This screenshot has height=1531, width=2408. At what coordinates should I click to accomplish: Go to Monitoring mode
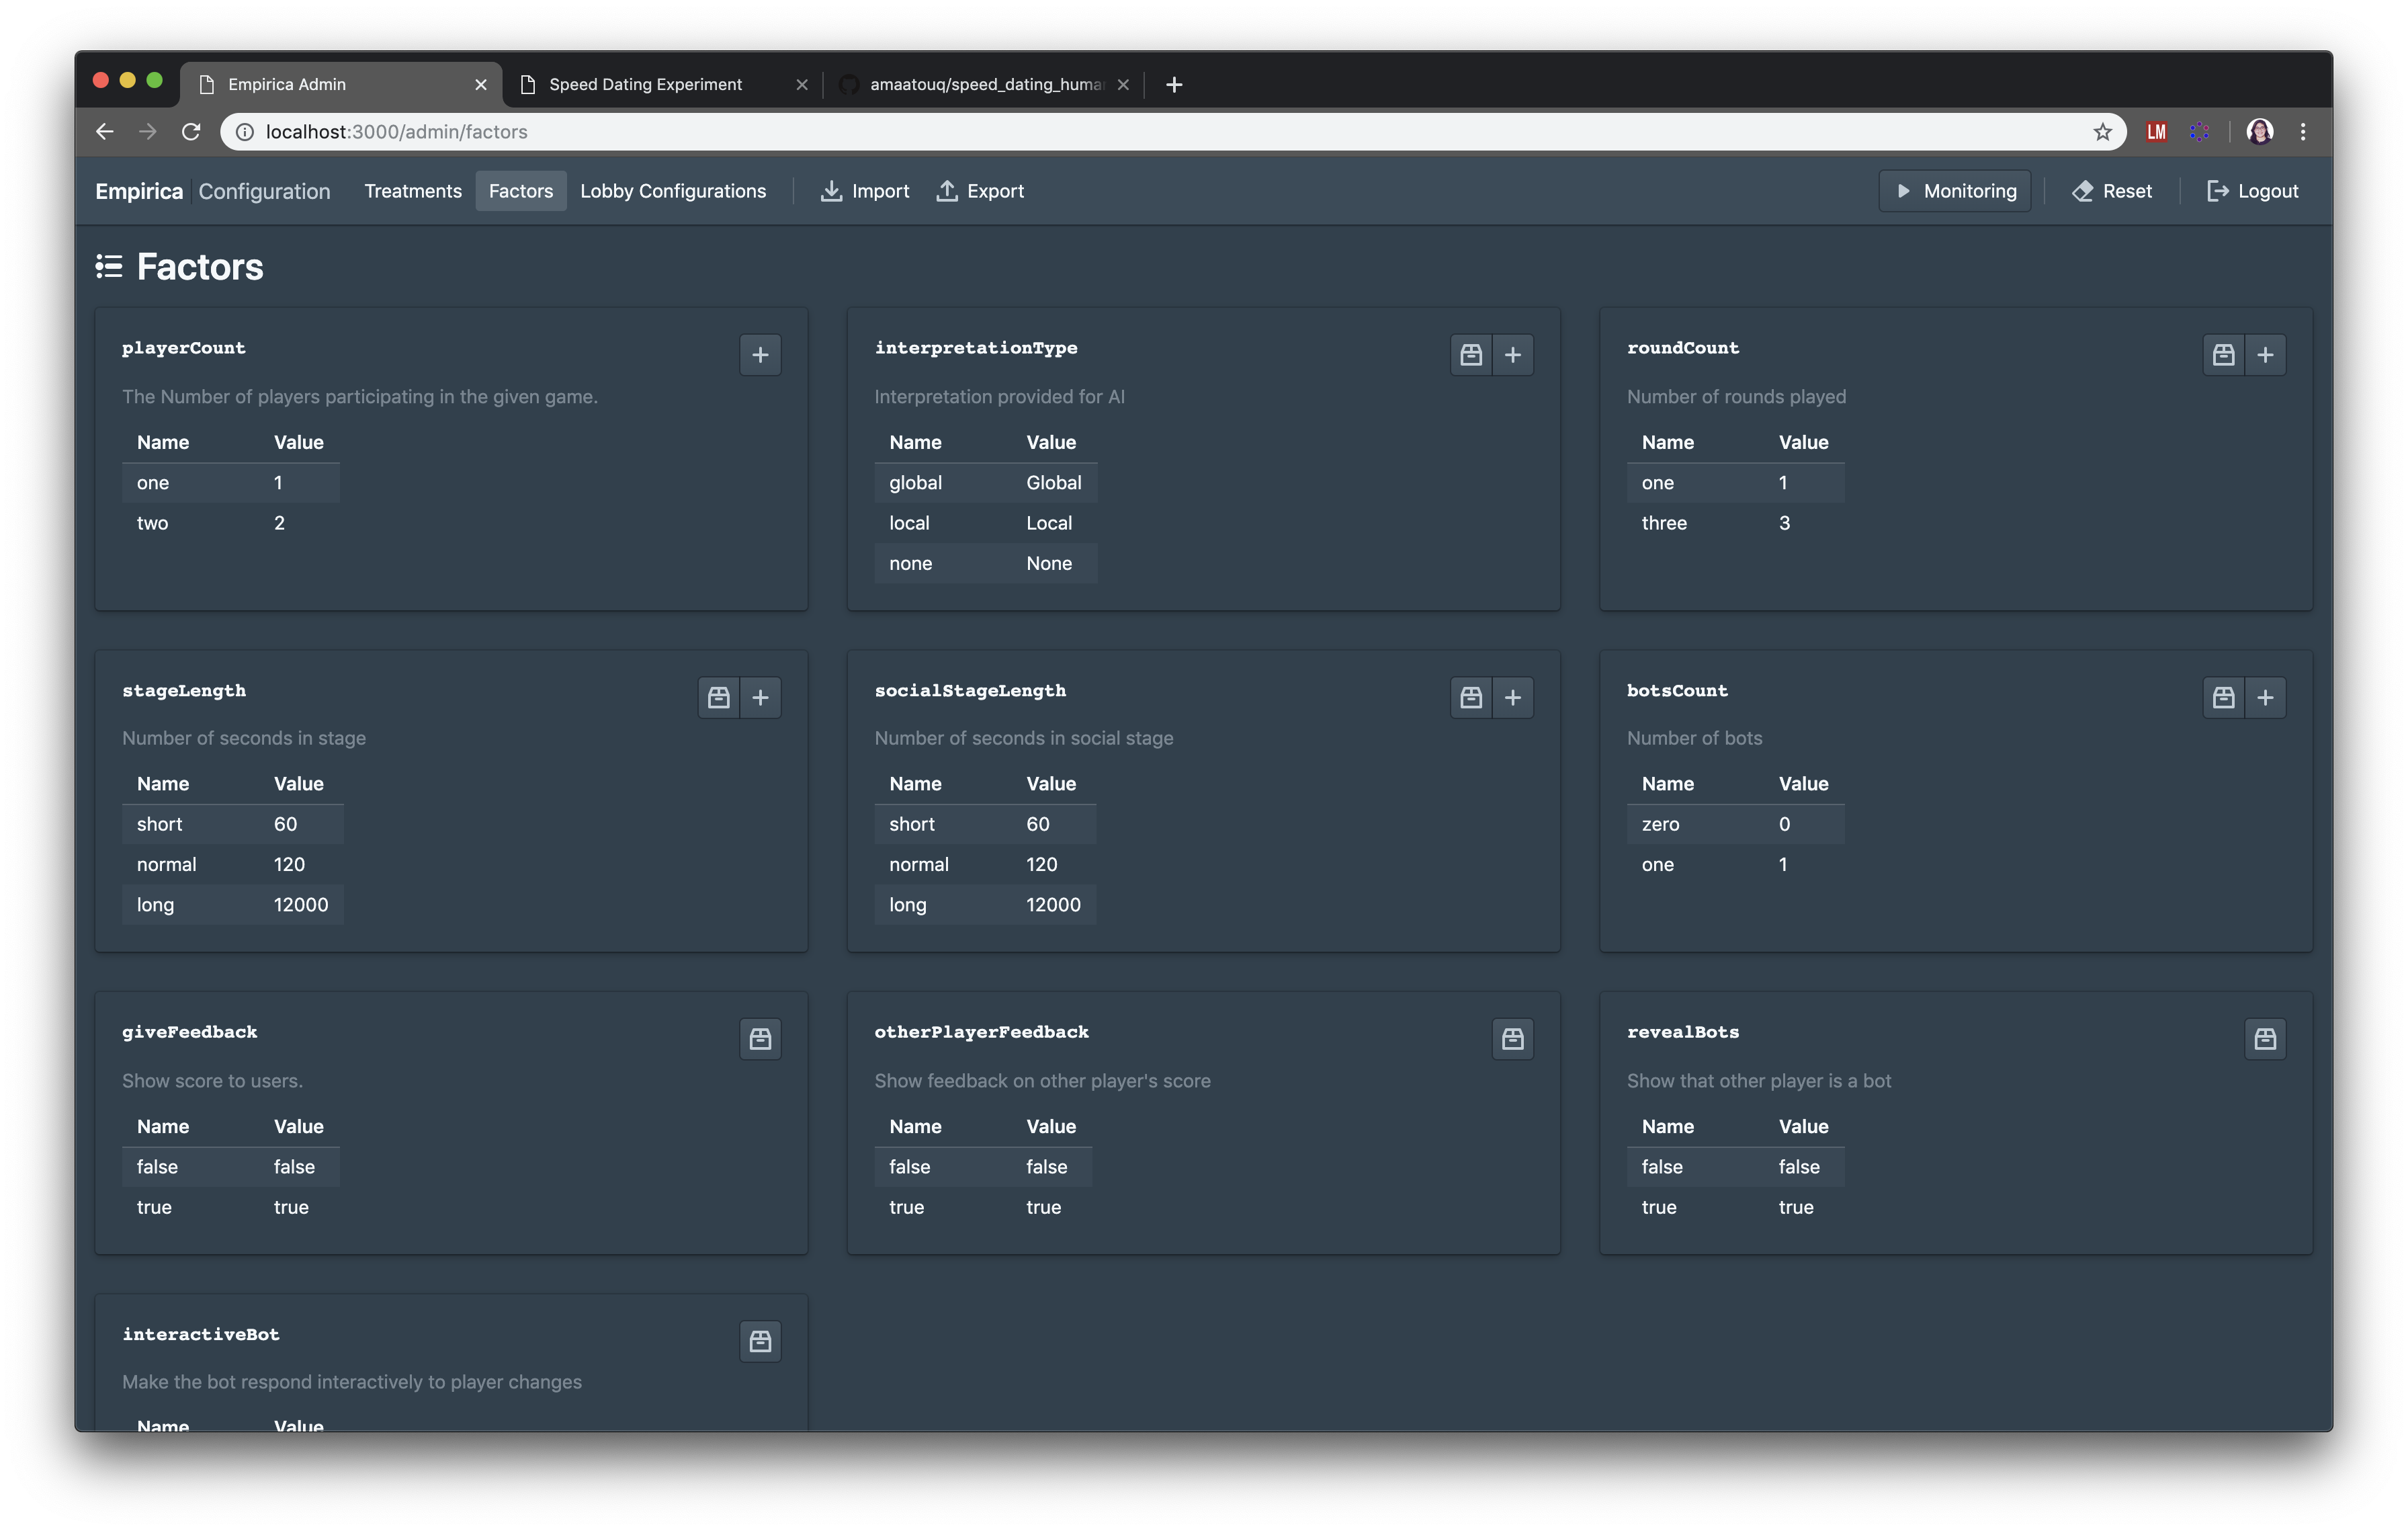[x=1954, y=191]
